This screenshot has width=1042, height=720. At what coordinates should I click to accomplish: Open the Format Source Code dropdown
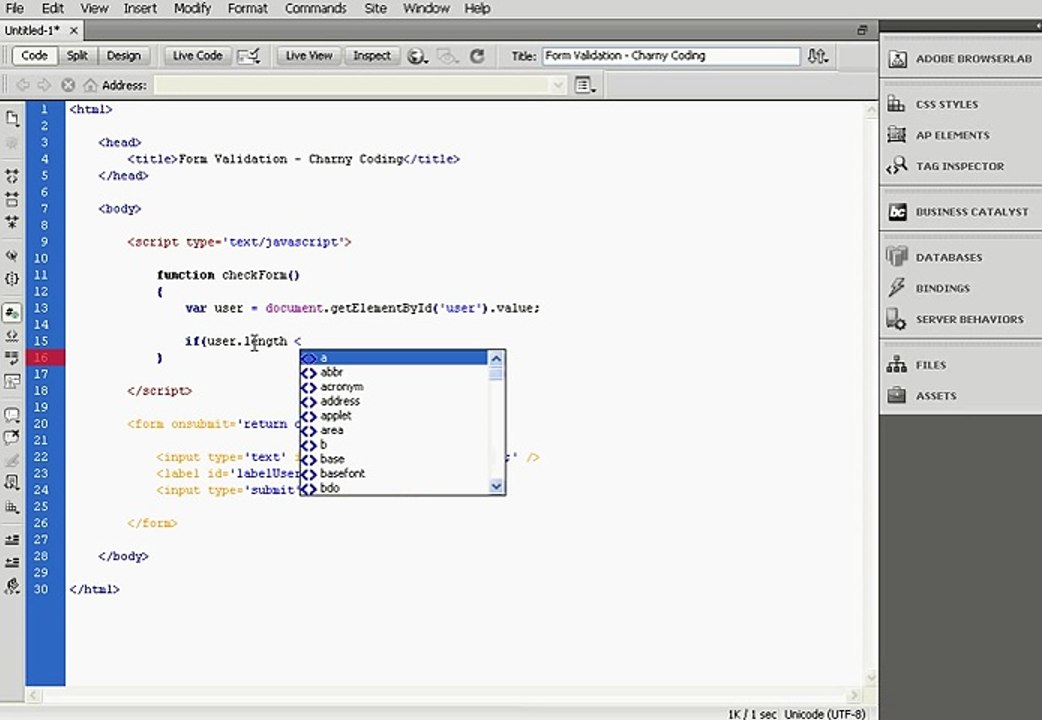[12, 586]
